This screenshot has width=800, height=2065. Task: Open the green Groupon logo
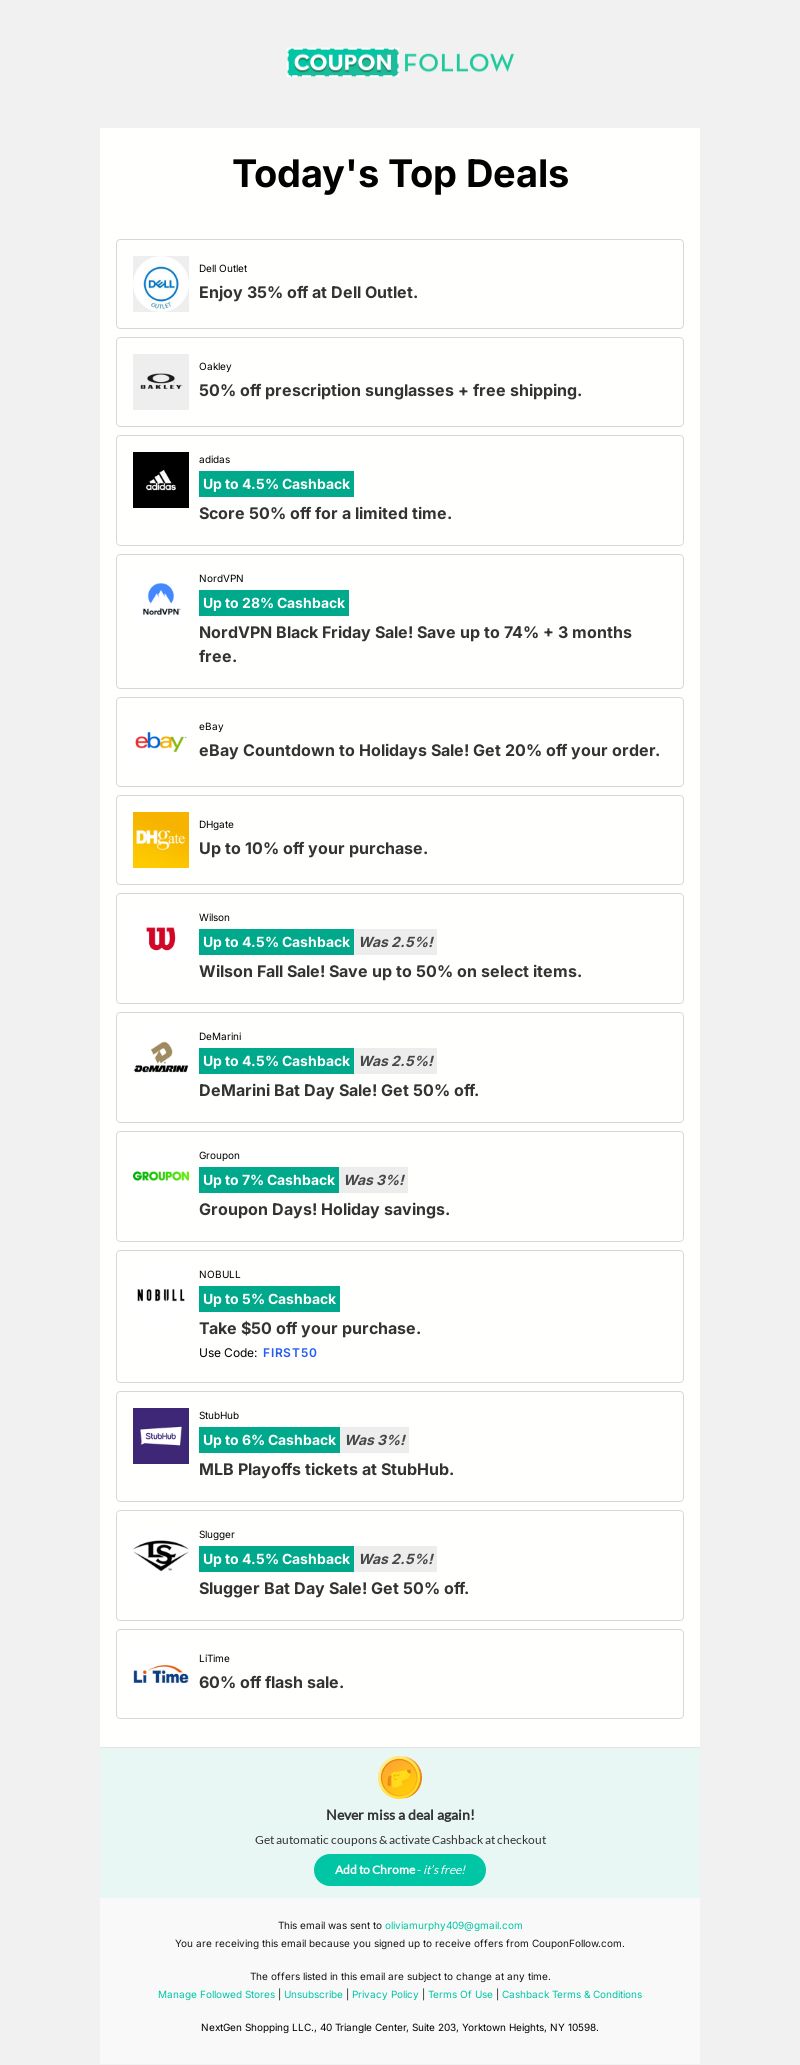point(161,1176)
